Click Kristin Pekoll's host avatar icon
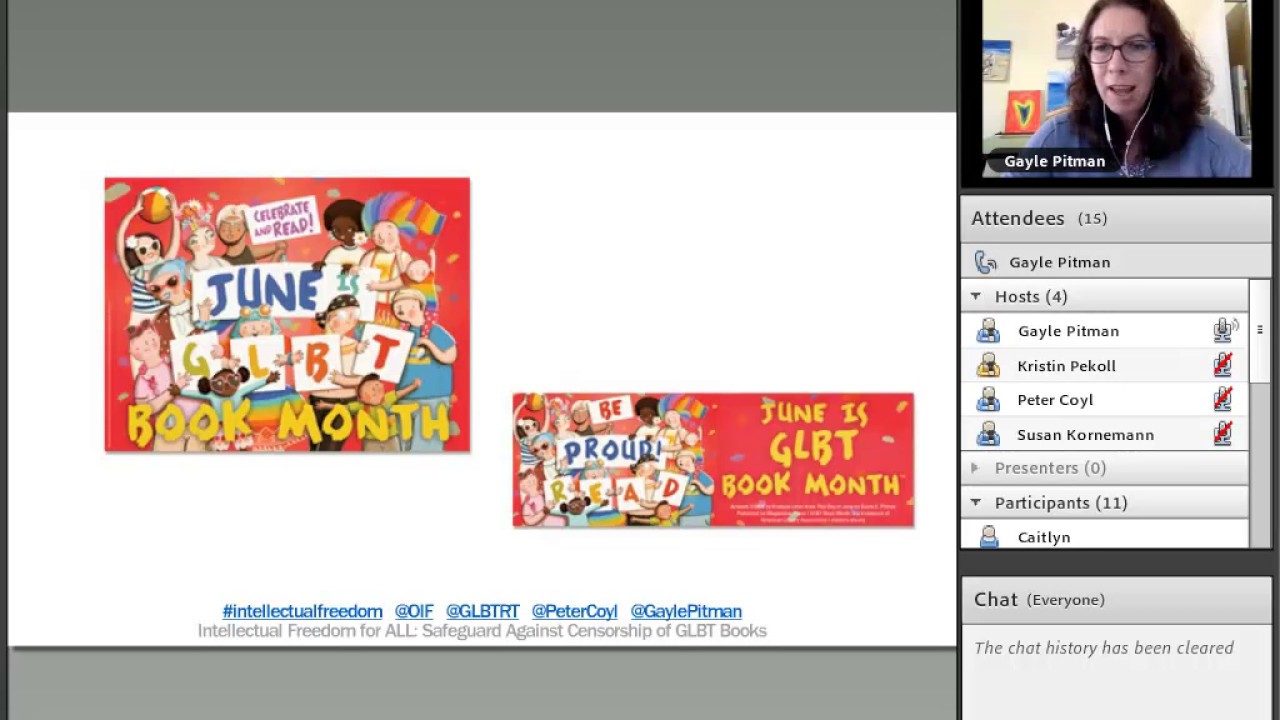The width and height of the screenshot is (1280, 720). [988, 366]
